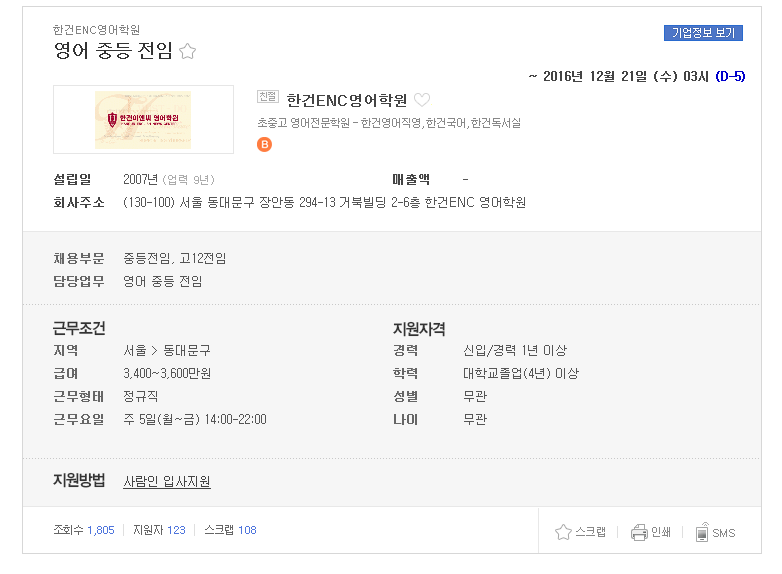Viewport: 782px width, 574px height.
Task: Click the 회사주소 address text
Action: [324, 202]
